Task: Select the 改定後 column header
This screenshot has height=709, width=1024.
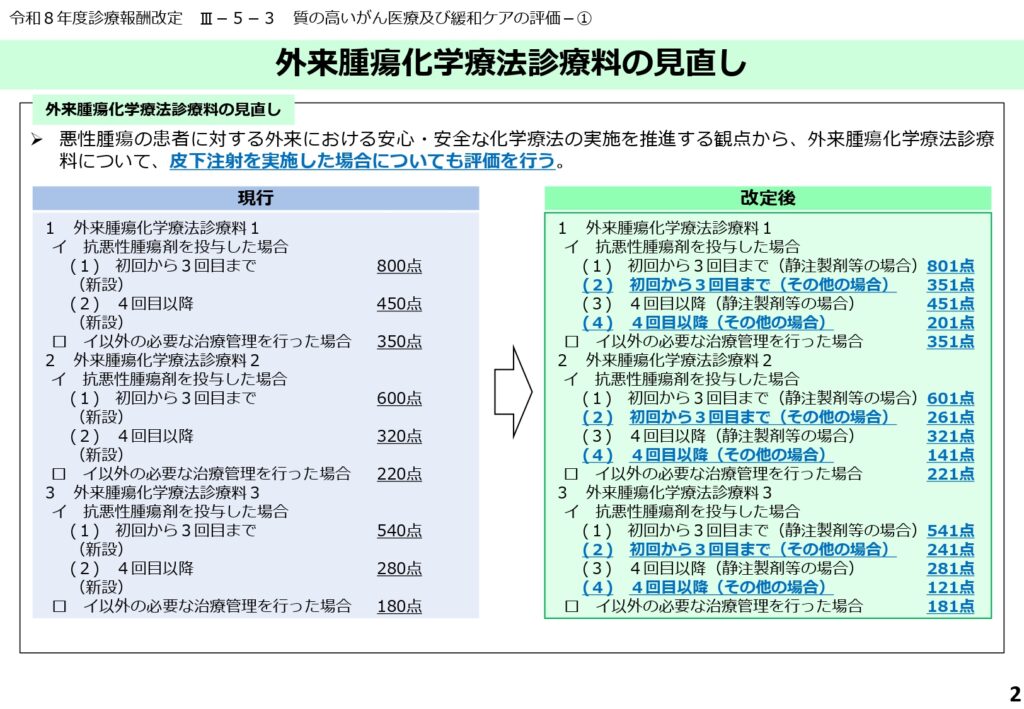Action: click(x=767, y=198)
